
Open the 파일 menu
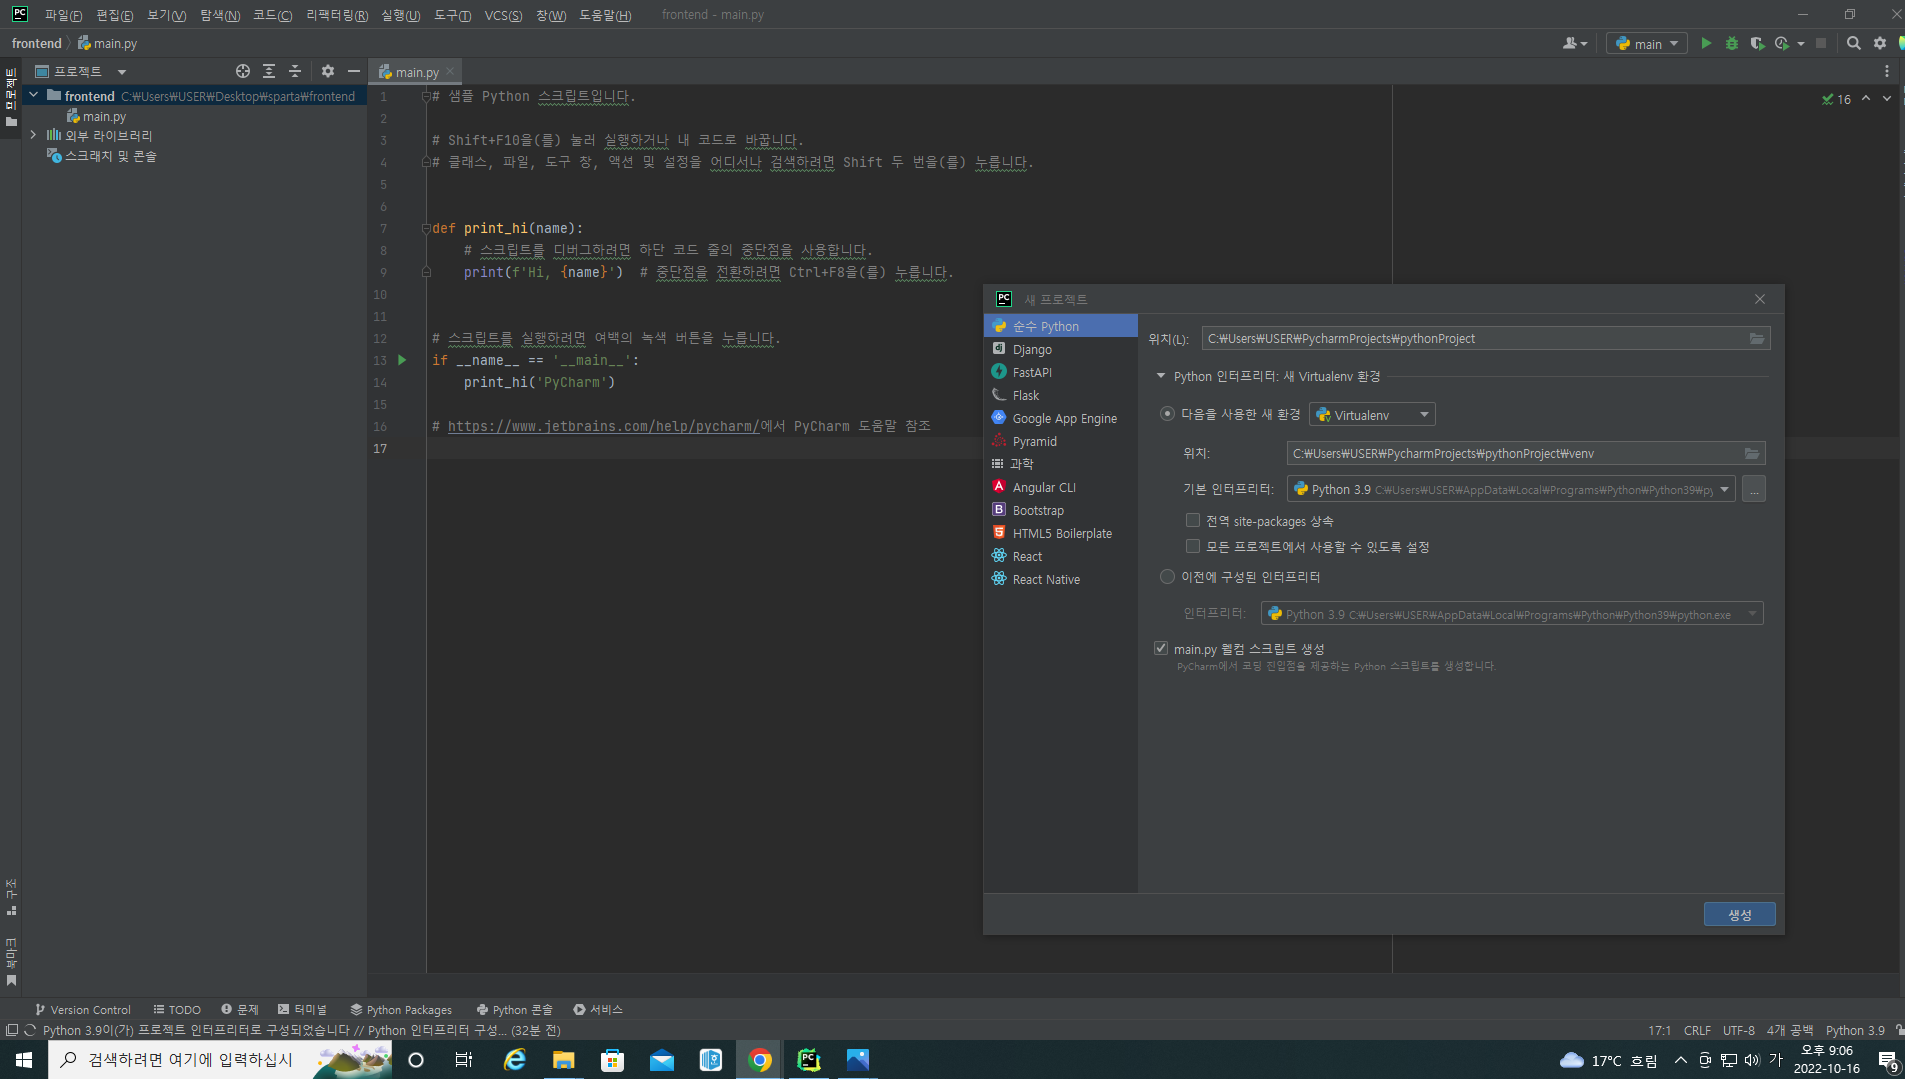tap(63, 15)
